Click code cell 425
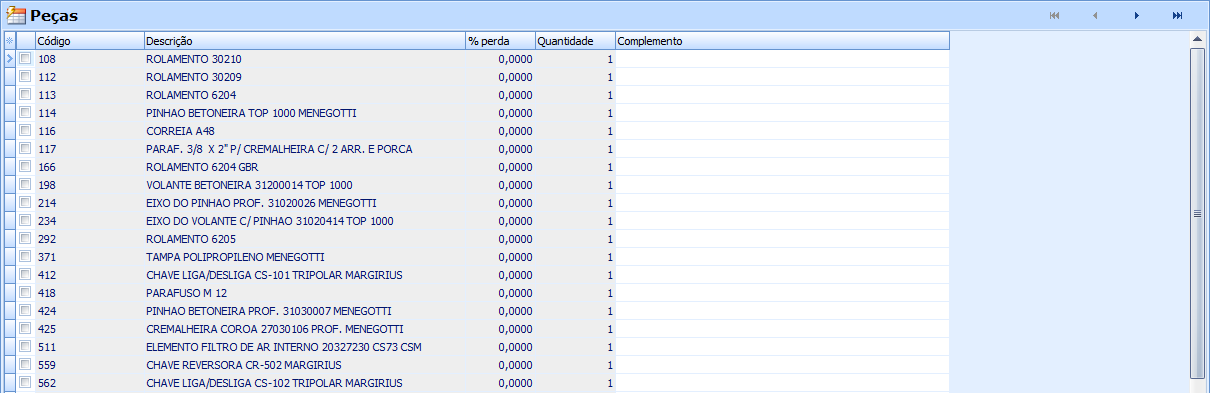 (x=89, y=329)
